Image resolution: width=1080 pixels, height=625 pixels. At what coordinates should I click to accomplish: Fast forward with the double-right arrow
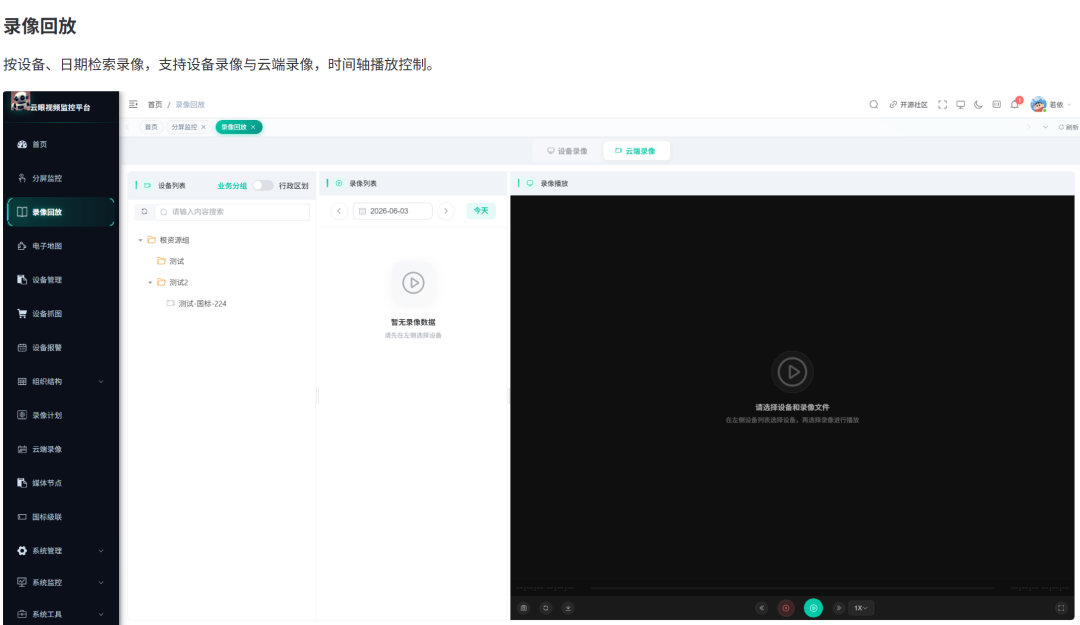[838, 608]
